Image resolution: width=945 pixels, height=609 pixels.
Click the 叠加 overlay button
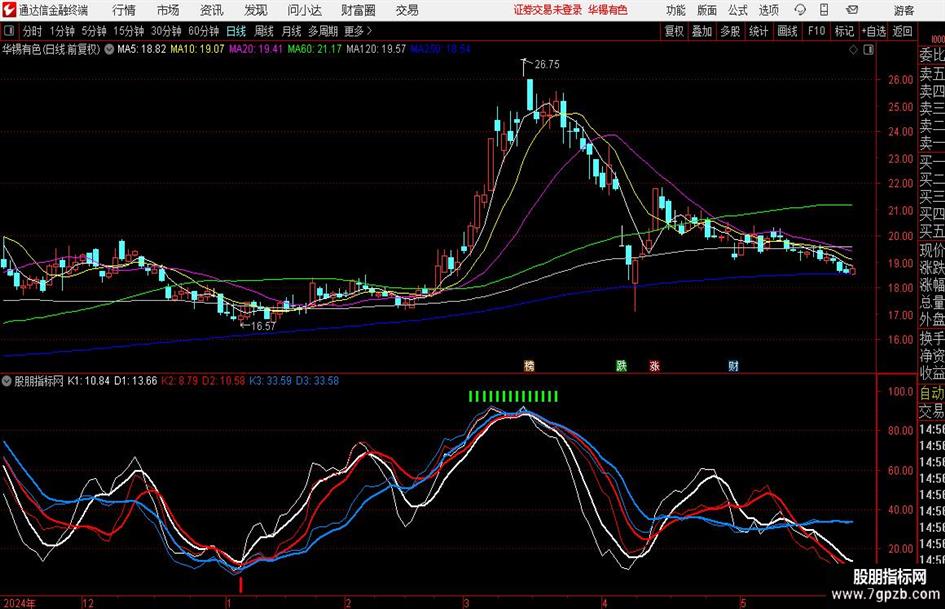point(702,31)
